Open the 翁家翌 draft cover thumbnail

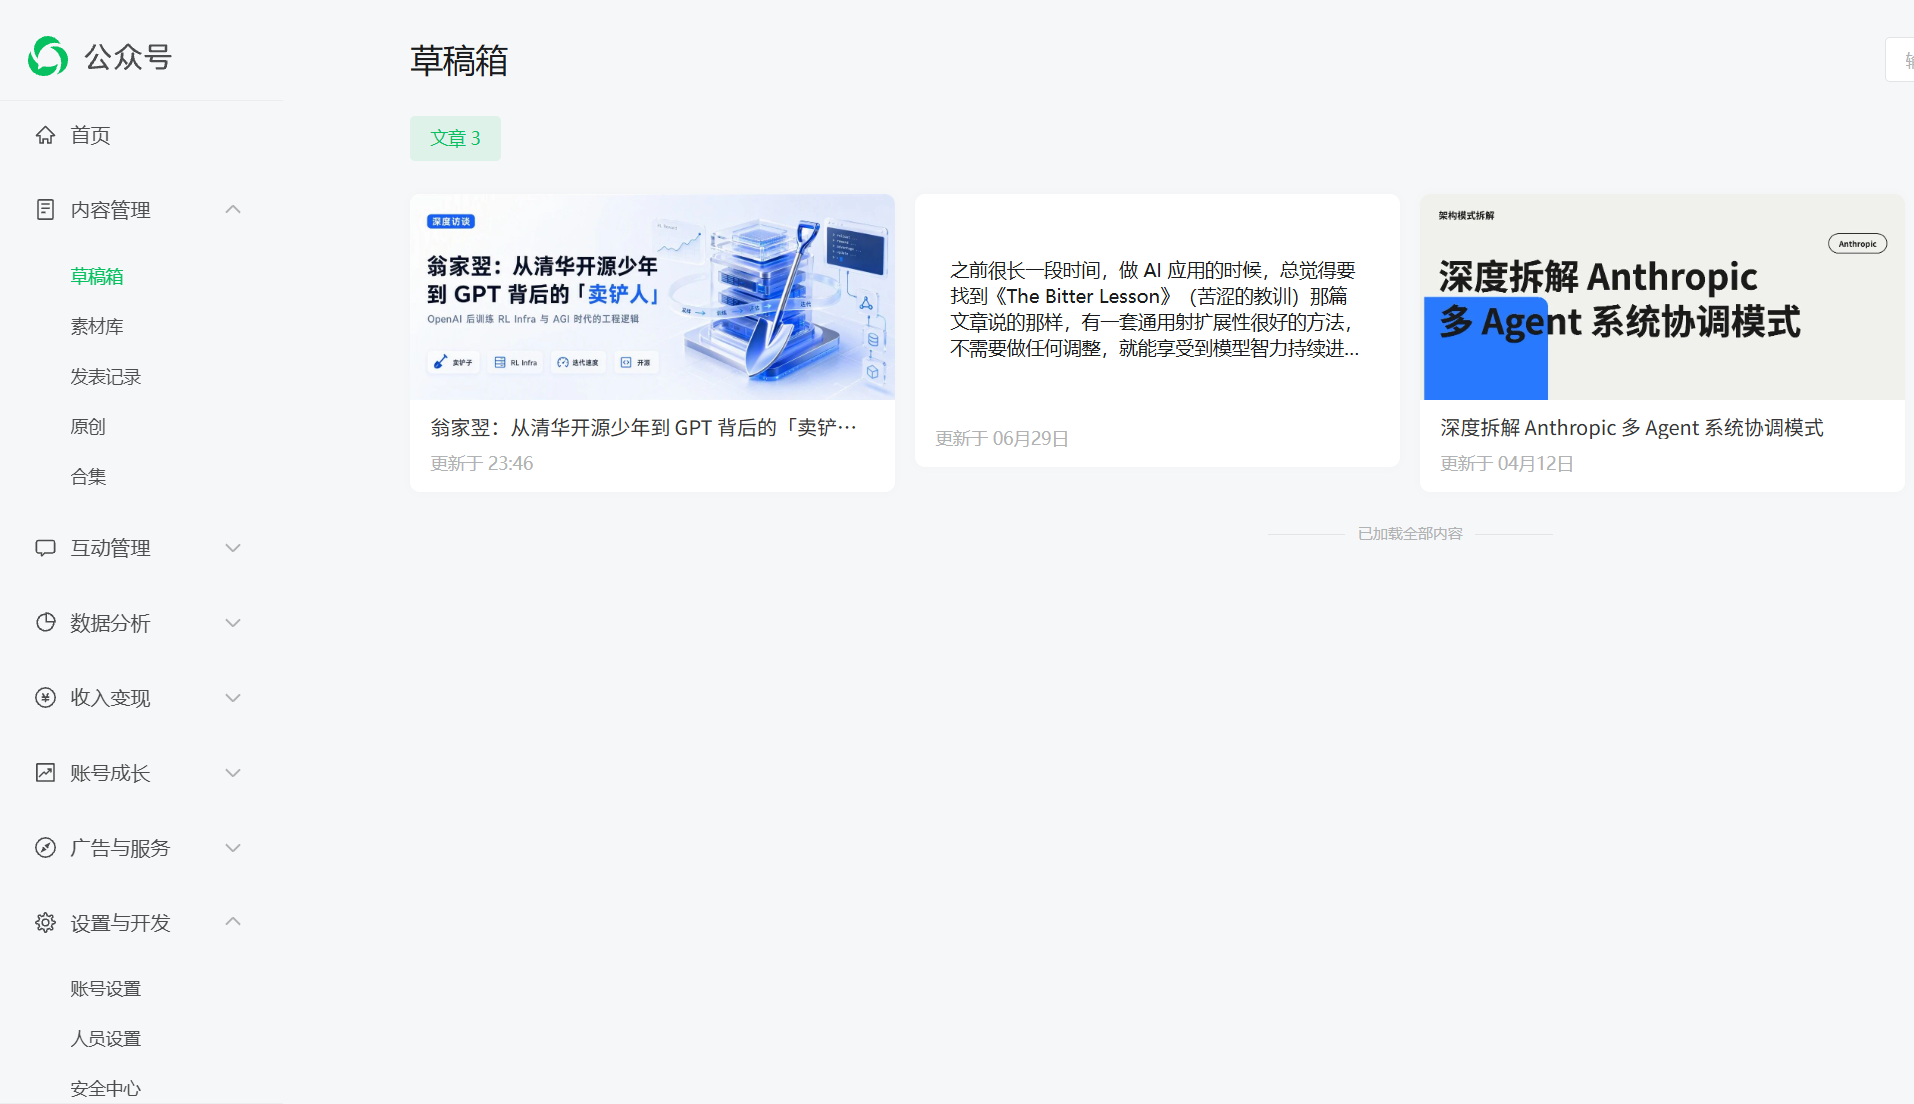pyautogui.click(x=652, y=297)
